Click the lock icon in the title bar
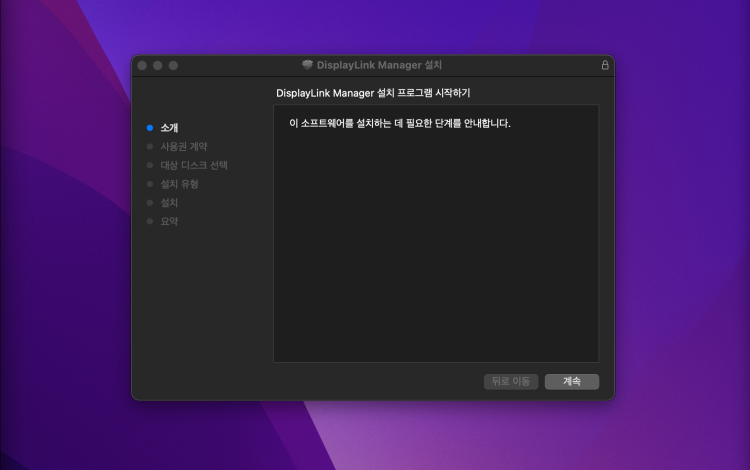 [605, 65]
